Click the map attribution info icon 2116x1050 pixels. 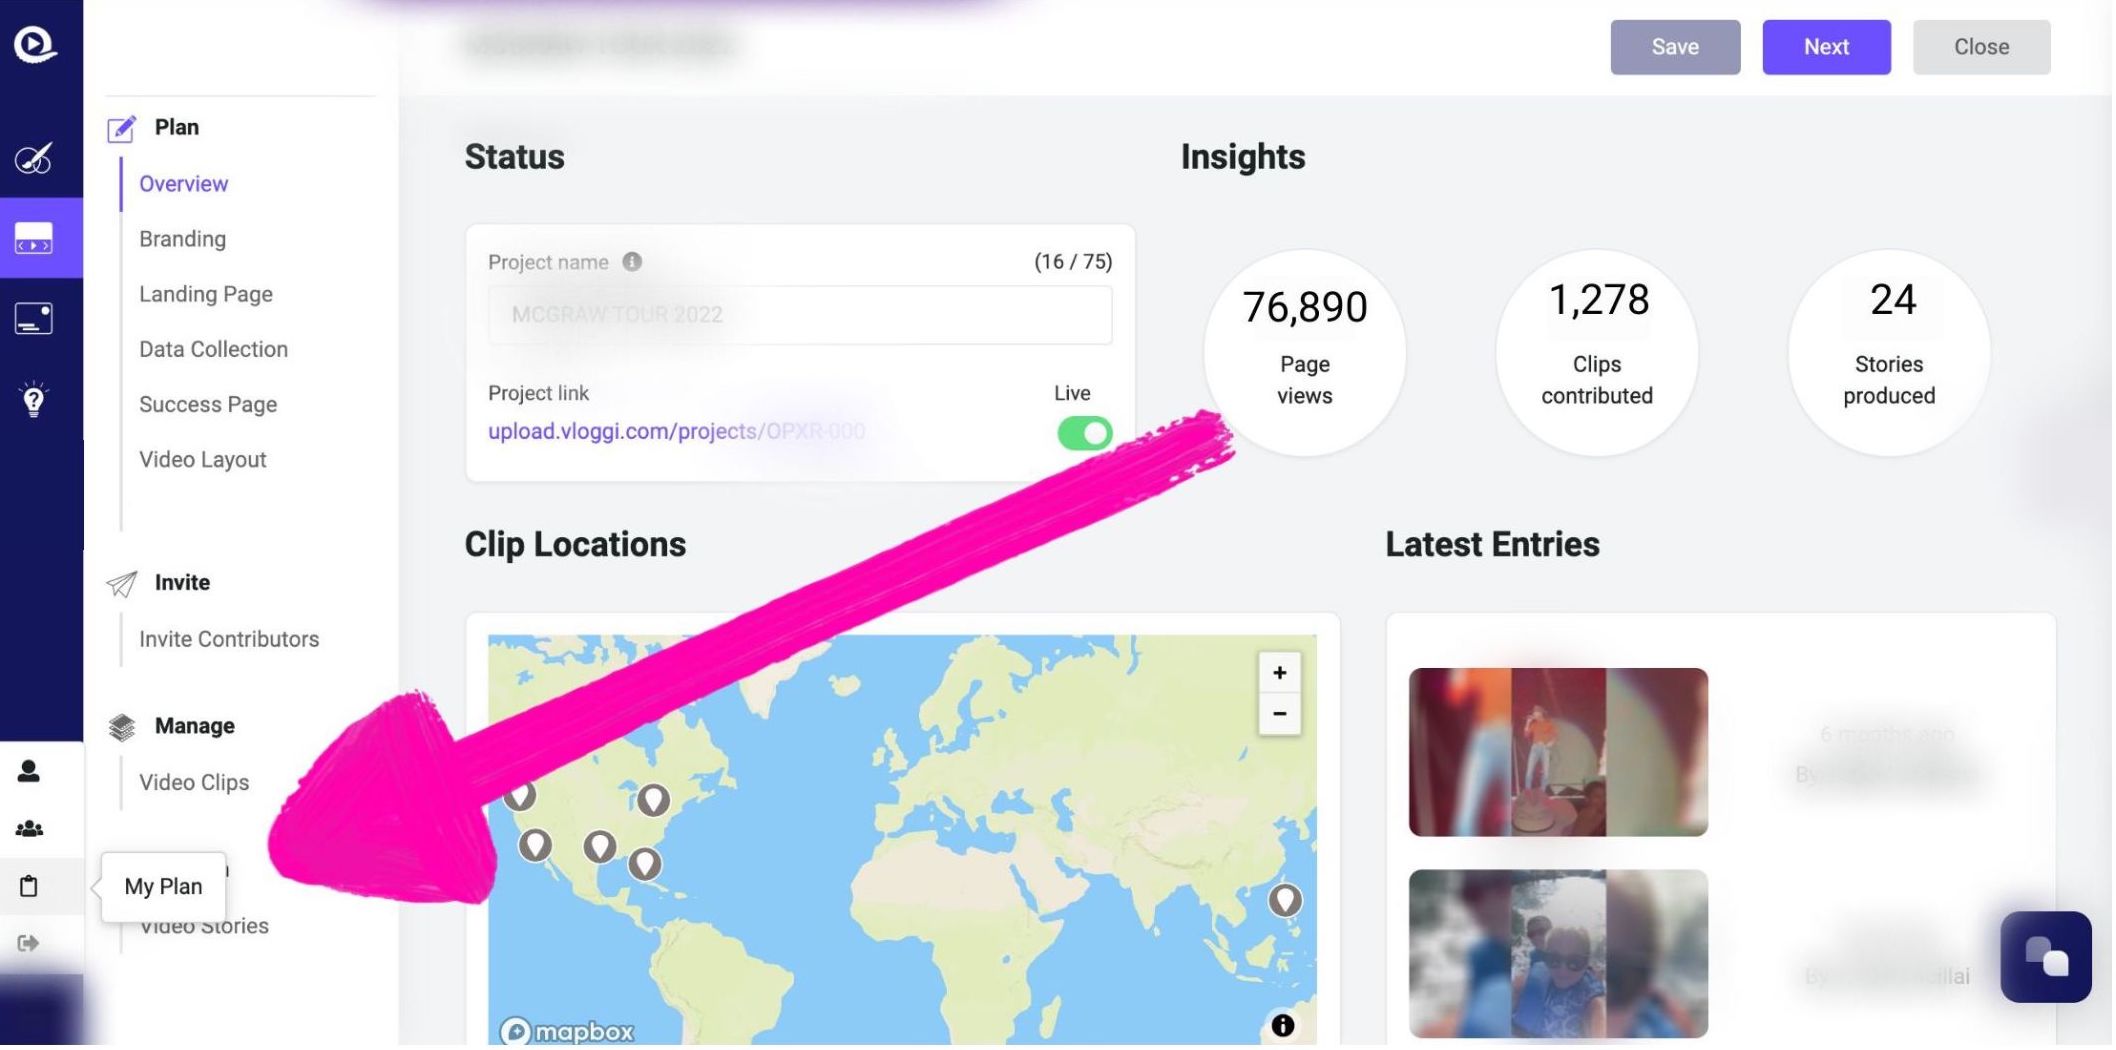point(1283,1026)
